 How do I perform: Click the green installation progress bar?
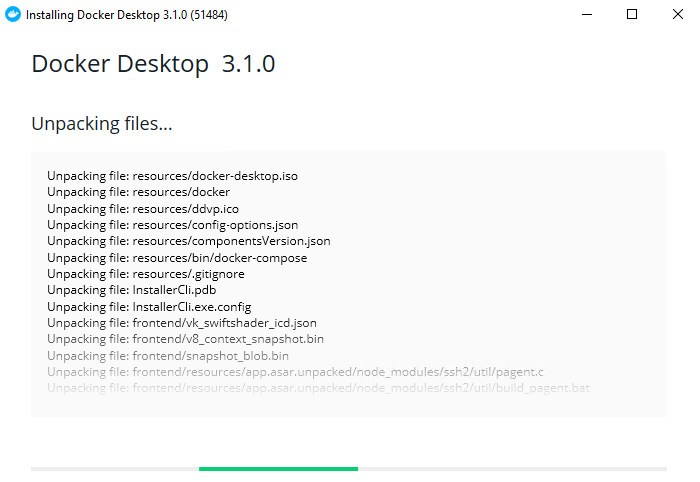point(278,469)
